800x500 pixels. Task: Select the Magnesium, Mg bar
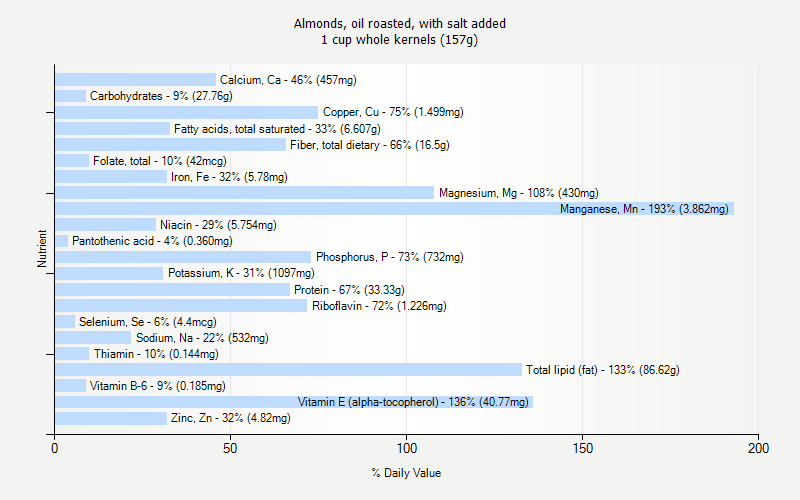point(244,193)
